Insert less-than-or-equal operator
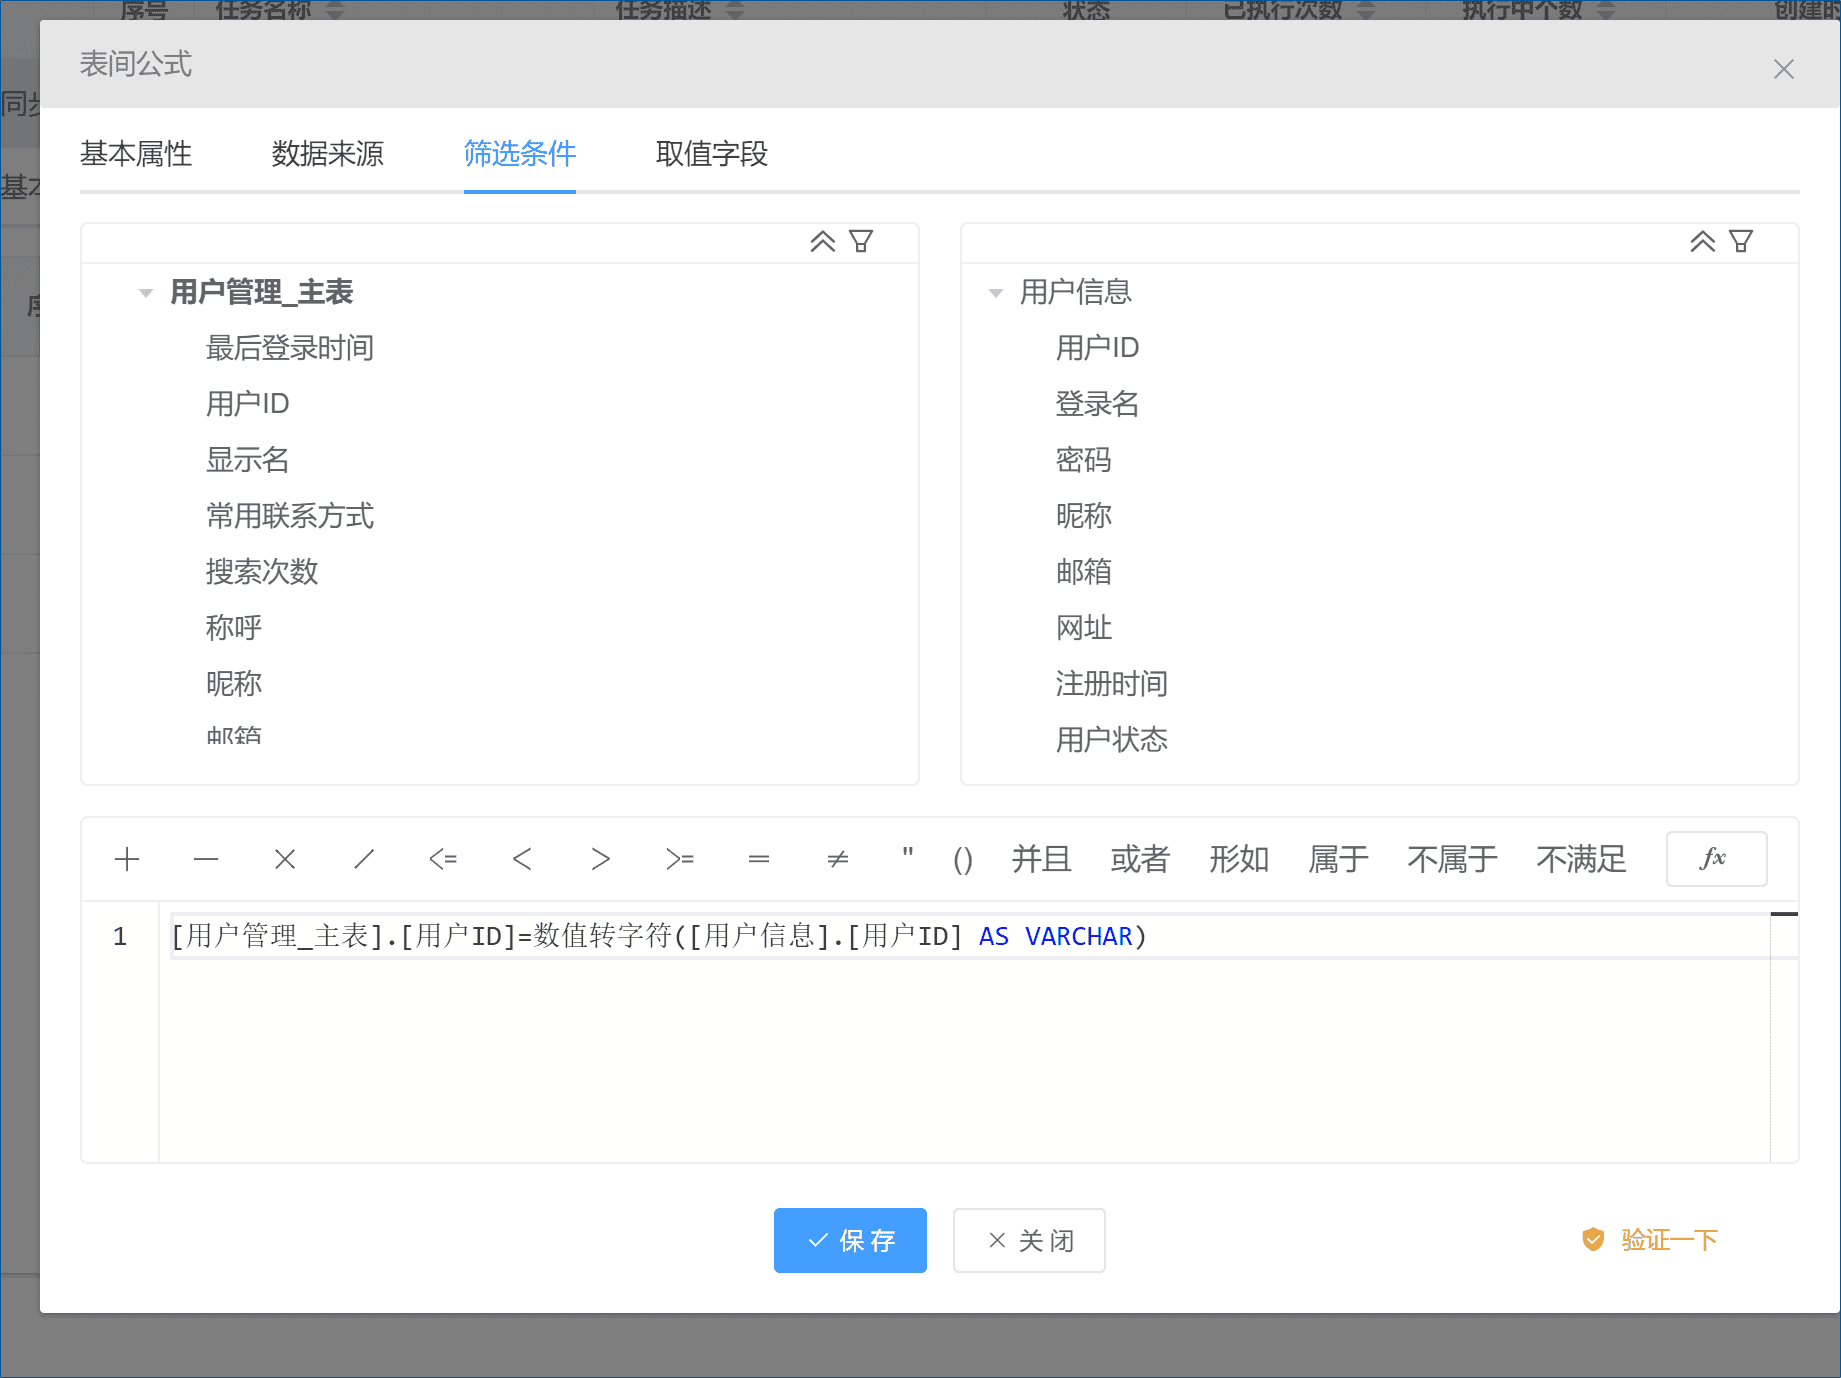The width and height of the screenshot is (1841, 1378). click(x=443, y=859)
